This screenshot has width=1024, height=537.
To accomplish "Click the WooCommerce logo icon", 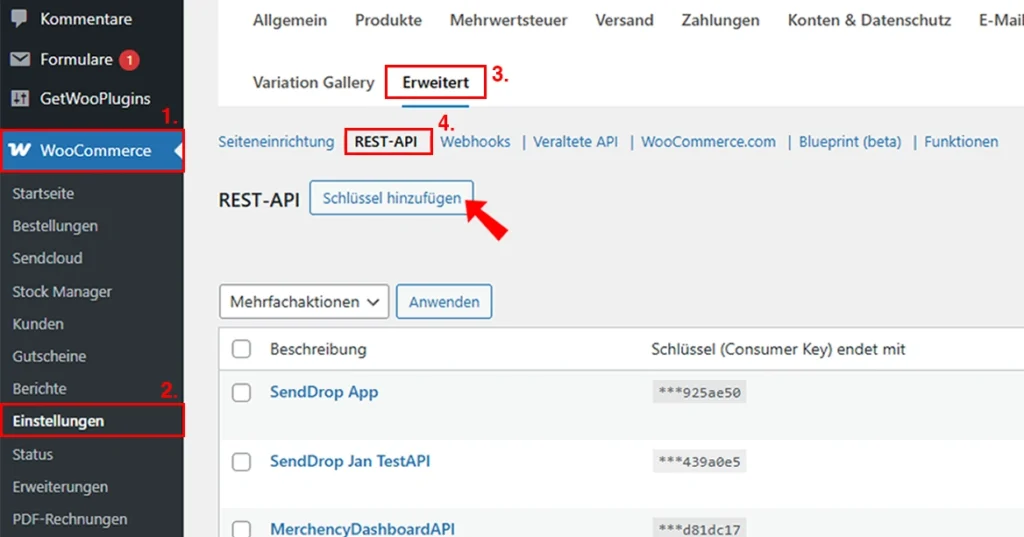I will (20, 150).
